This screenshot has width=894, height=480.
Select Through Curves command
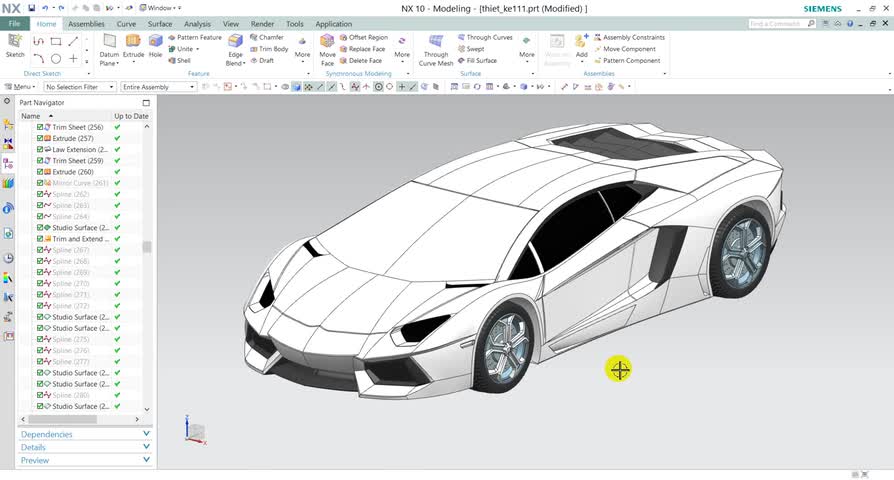485,37
